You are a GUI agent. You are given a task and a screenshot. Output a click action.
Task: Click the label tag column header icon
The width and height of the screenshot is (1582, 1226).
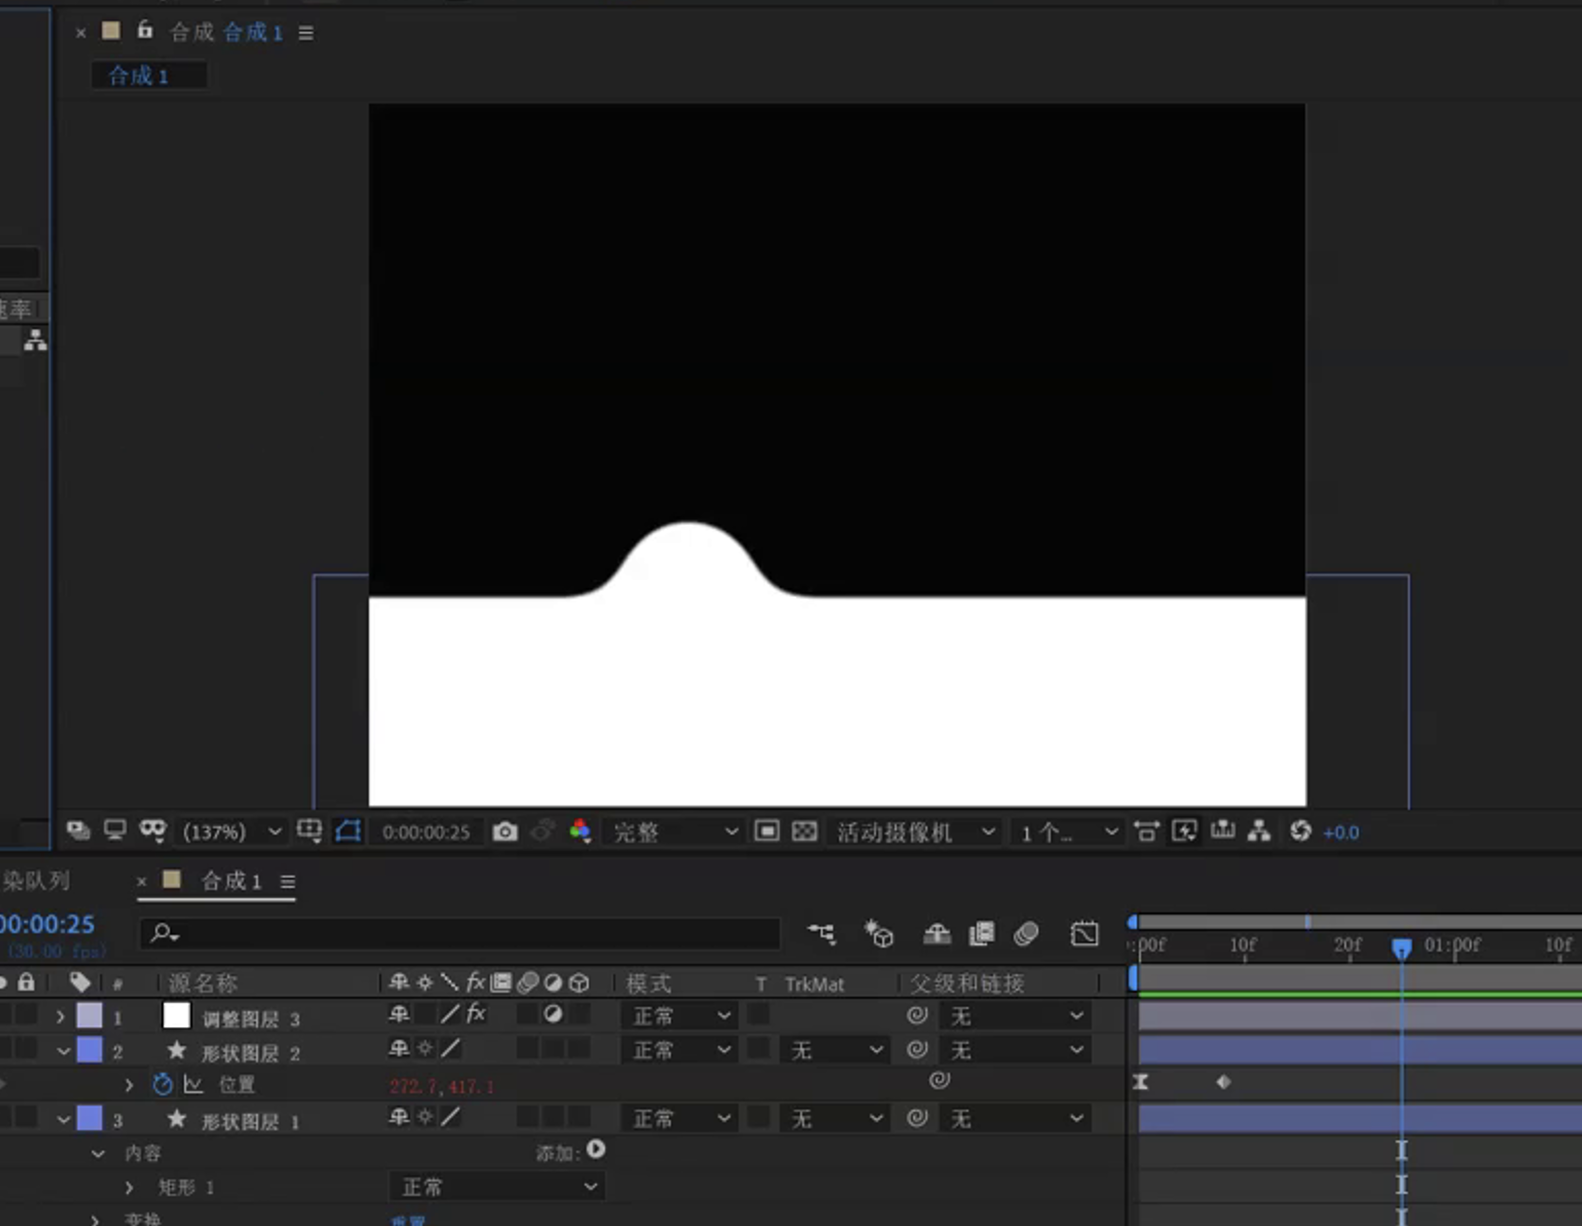pyautogui.click(x=80, y=982)
